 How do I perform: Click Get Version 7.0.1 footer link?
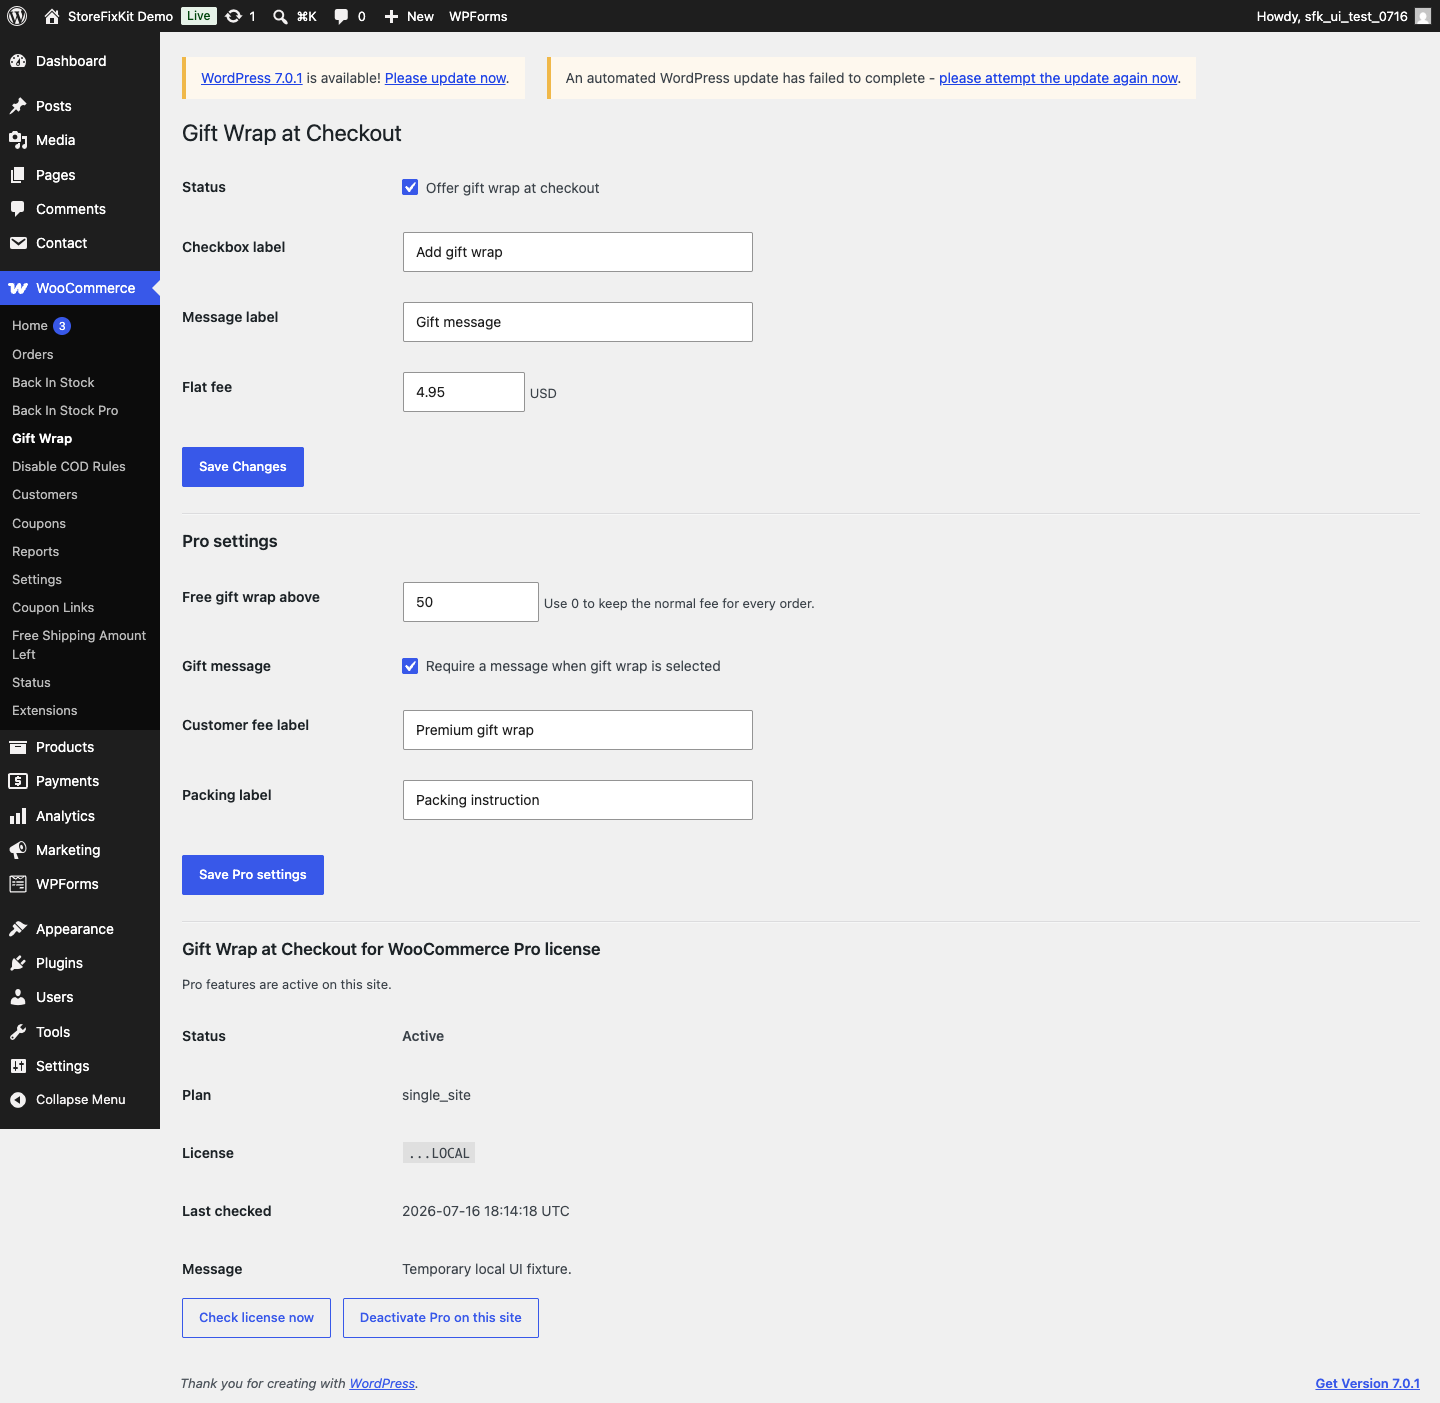coord(1367,1384)
